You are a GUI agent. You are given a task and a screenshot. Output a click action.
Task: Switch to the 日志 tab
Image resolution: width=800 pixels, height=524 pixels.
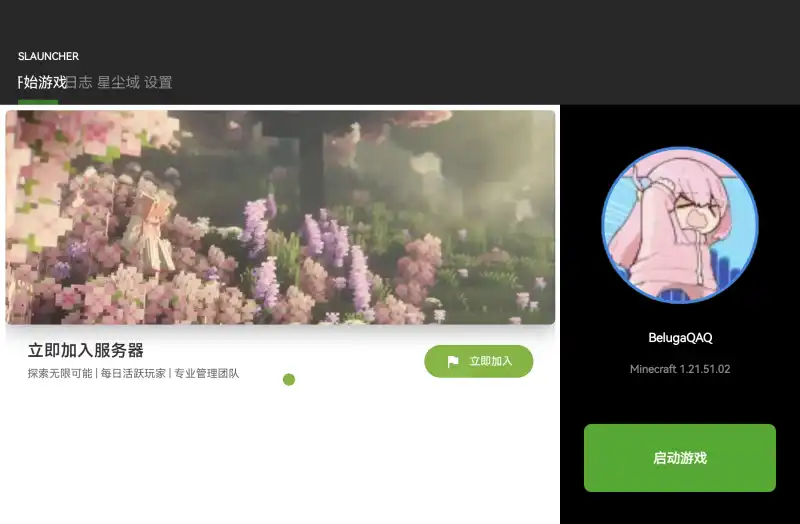pos(79,82)
